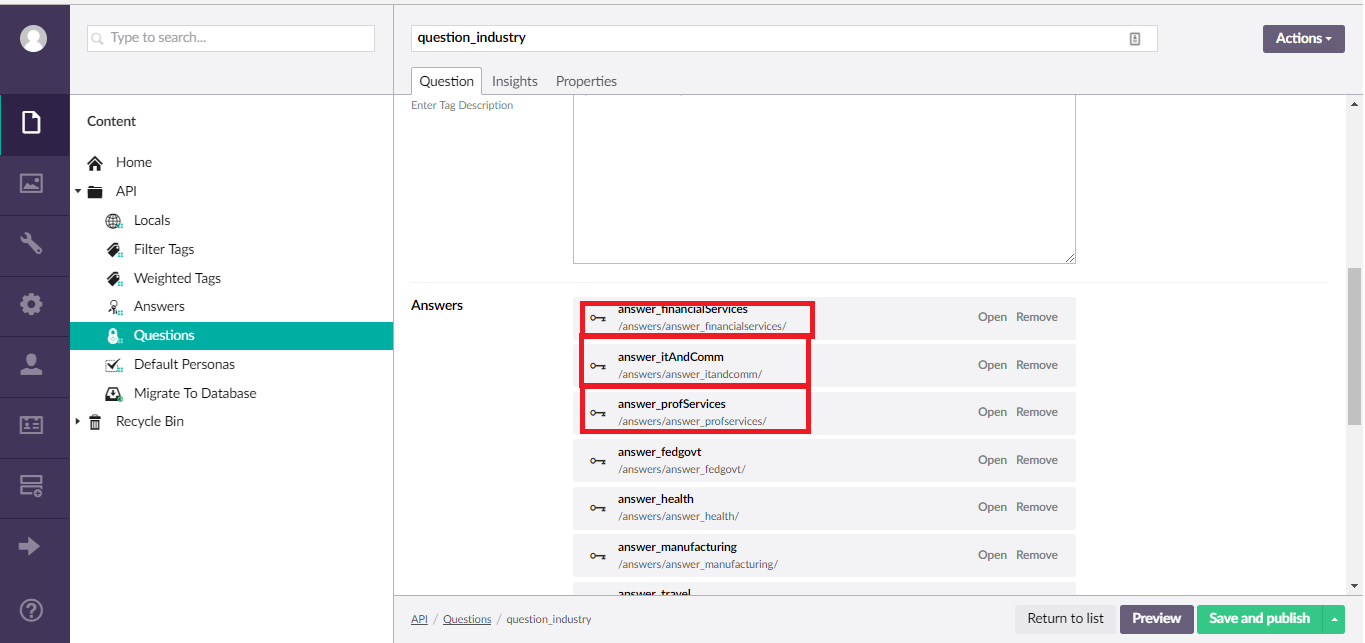Click API breadcrumb link
Image resolution: width=1365 pixels, height=643 pixels.
pos(419,620)
